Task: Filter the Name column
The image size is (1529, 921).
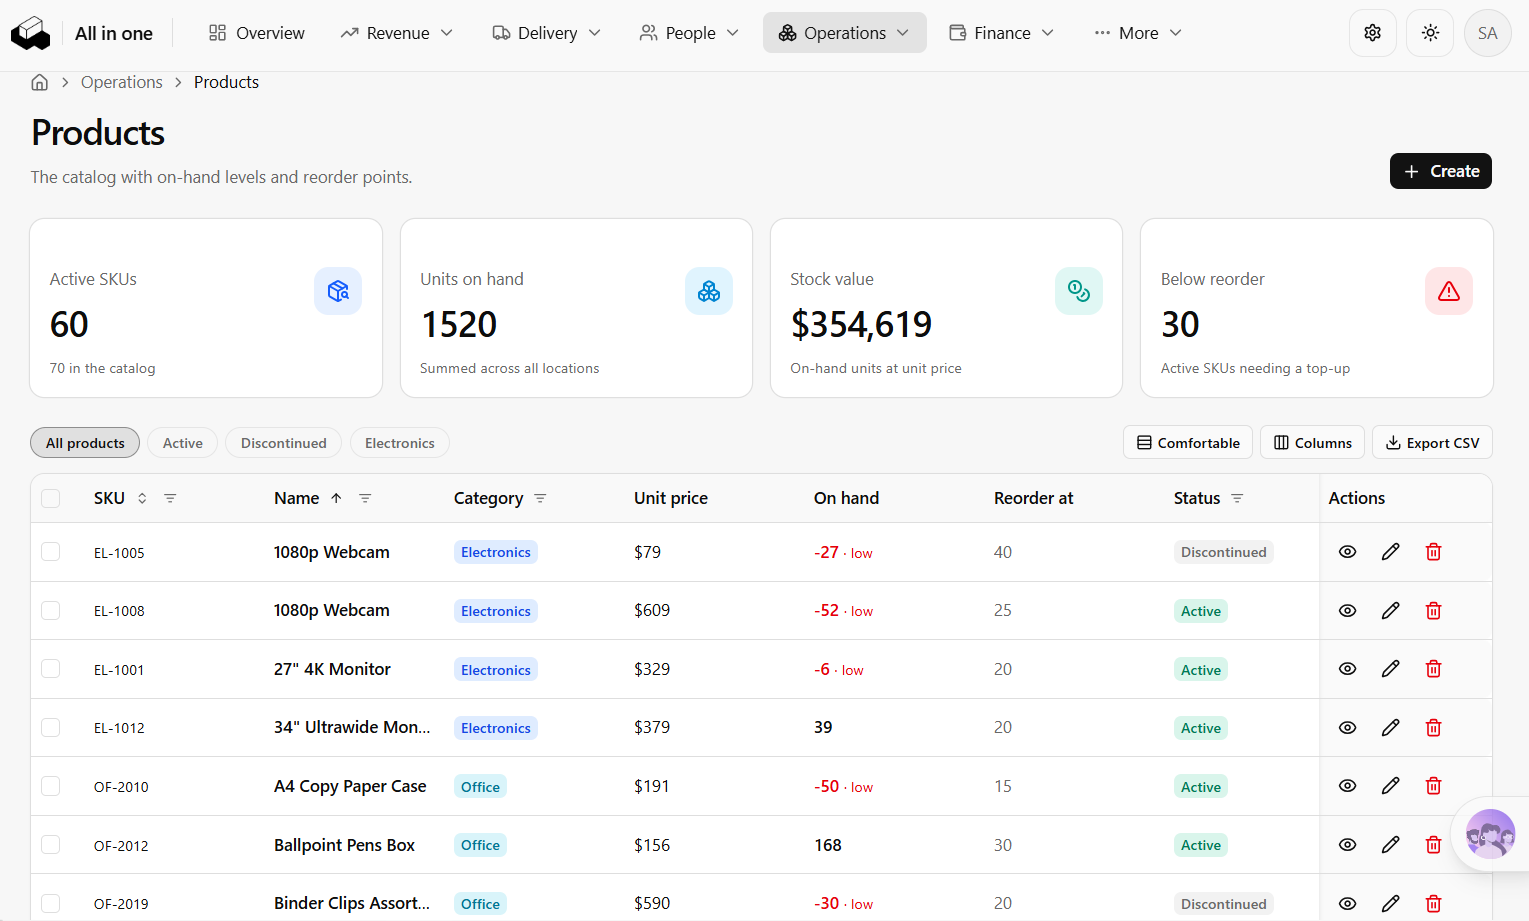Action: (365, 498)
